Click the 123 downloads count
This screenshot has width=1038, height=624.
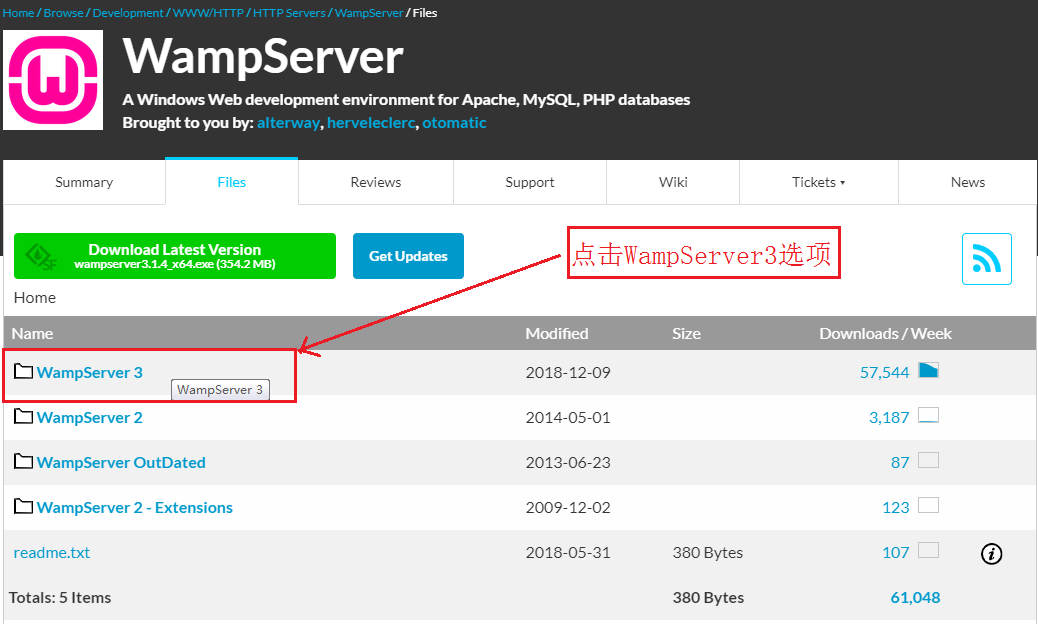[896, 508]
